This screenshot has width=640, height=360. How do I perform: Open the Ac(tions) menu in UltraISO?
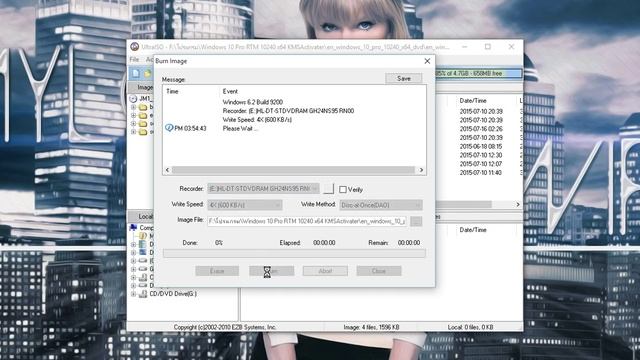pyautogui.click(x=149, y=60)
